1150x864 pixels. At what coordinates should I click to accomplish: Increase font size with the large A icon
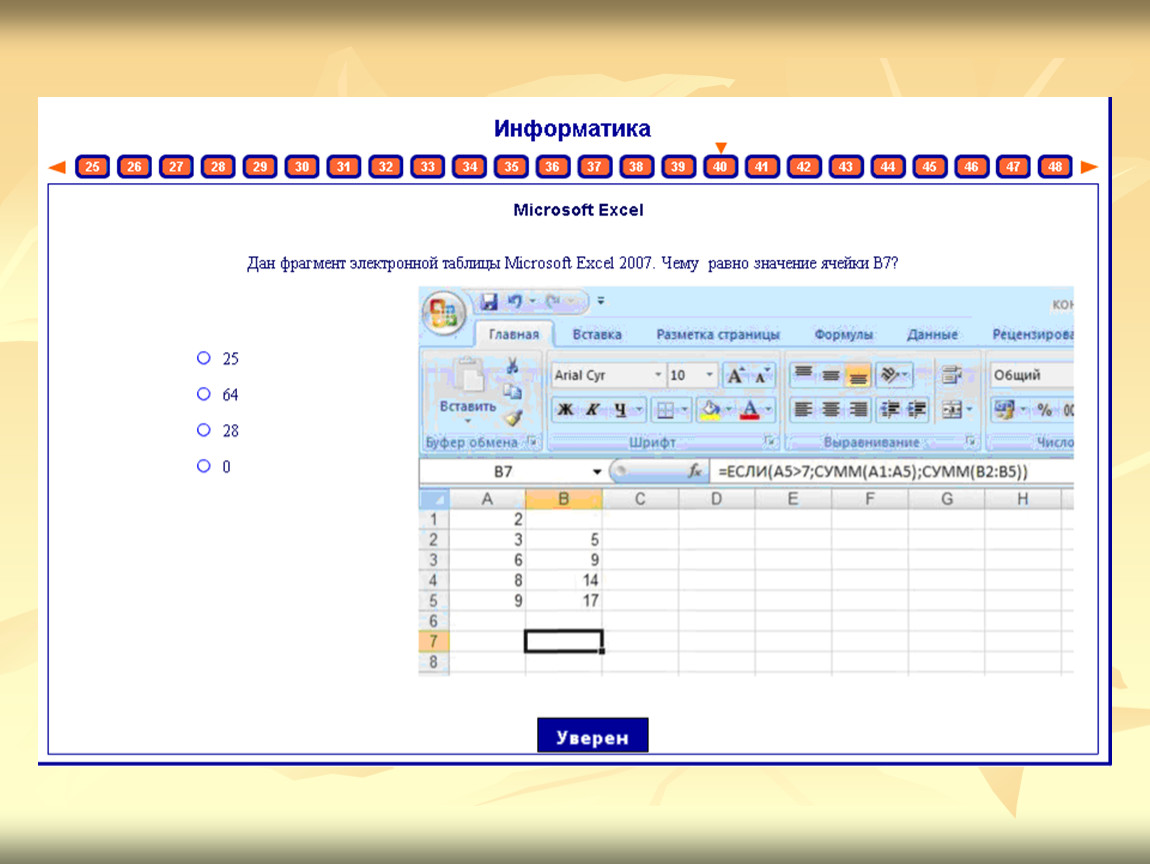point(735,376)
